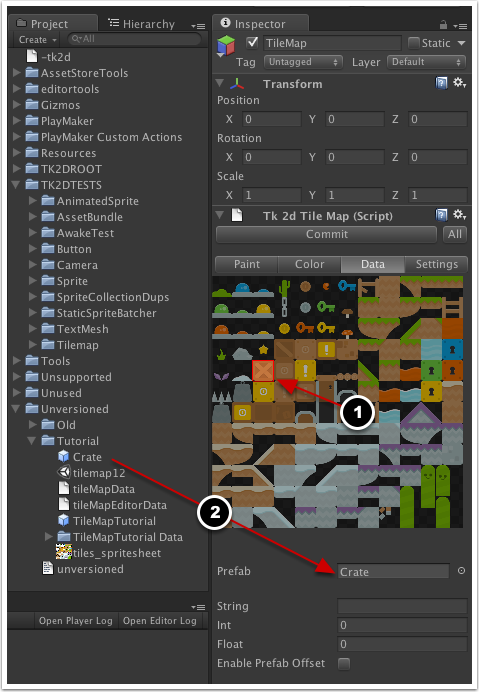Screen dimensions: 479x692
Task: Expand the AnimatedSprite folder
Action: pyautogui.click(x=33, y=200)
